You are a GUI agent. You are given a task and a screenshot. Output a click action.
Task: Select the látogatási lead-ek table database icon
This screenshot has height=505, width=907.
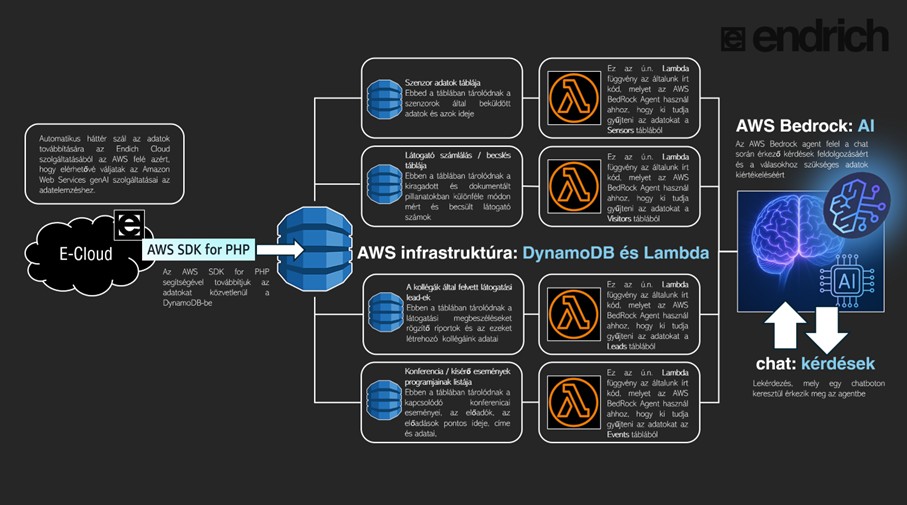[385, 312]
